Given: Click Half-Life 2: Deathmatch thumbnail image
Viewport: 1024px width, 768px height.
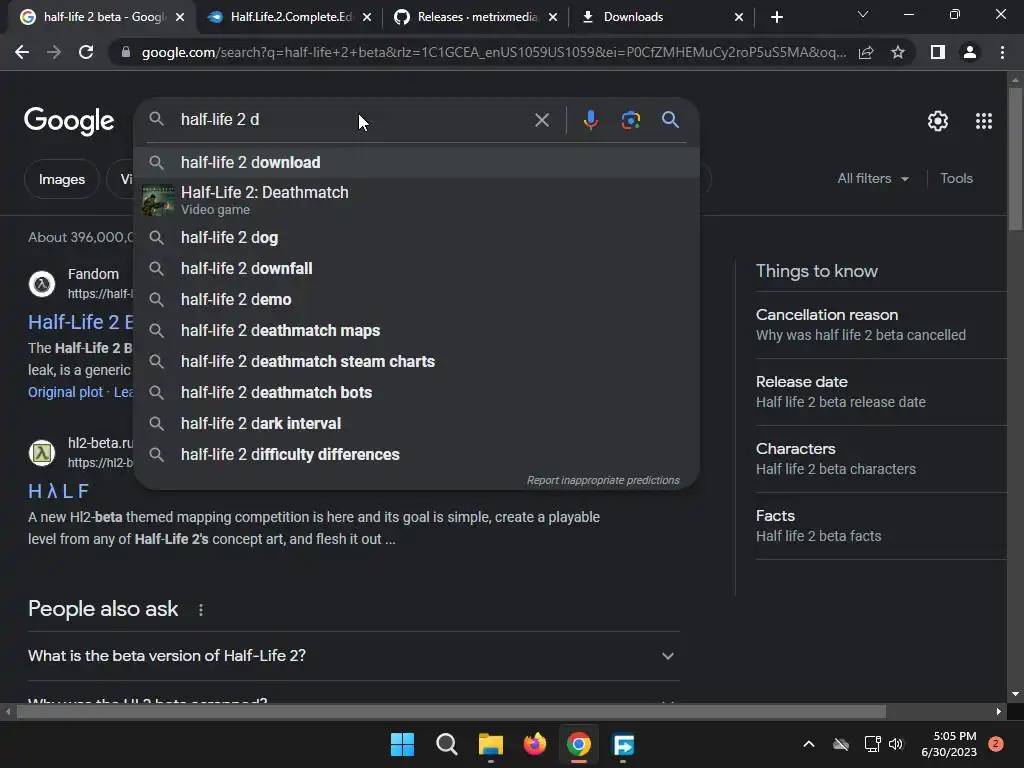Looking at the screenshot, I should coord(158,200).
